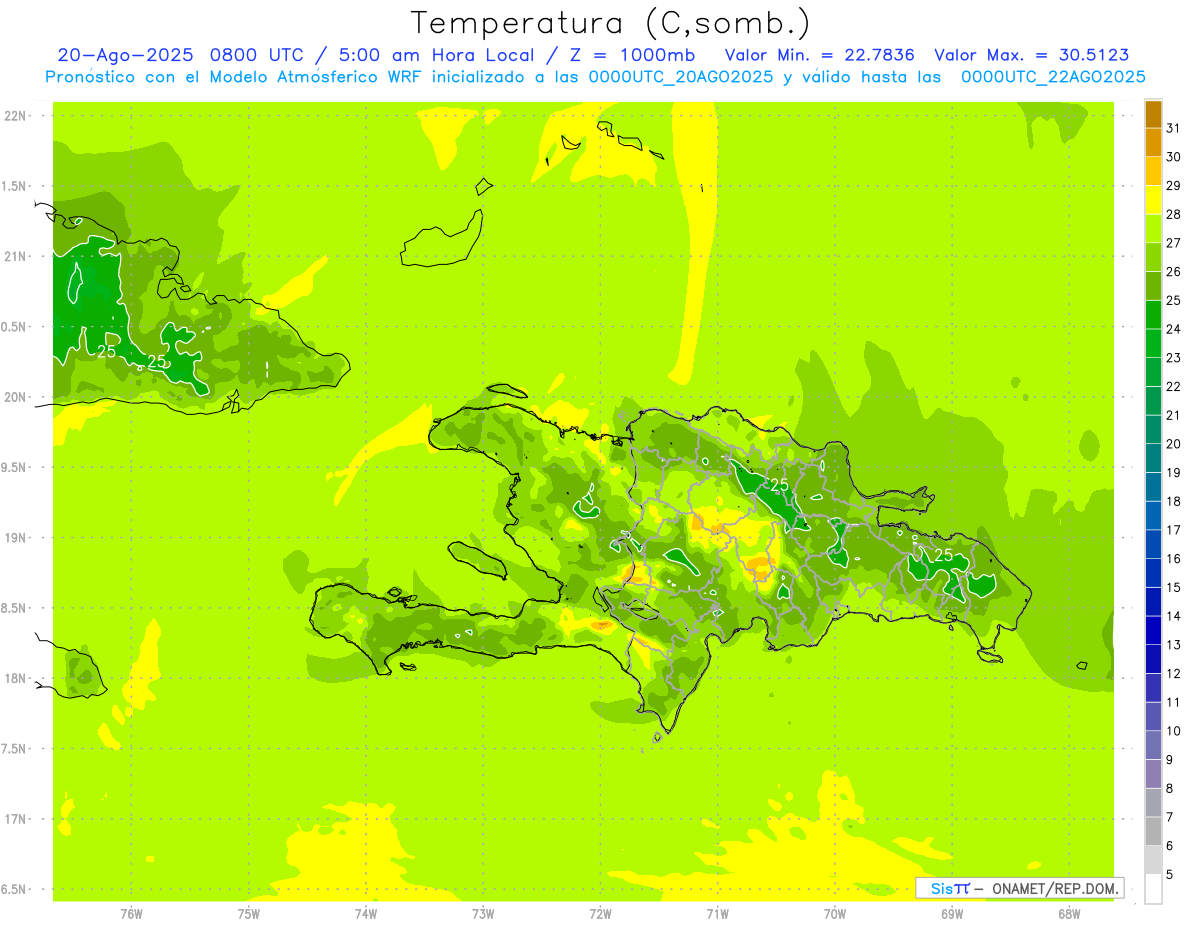Click the '17N' latitude label
This screenshot has width=1200, height=927.
tap(15, 819)
